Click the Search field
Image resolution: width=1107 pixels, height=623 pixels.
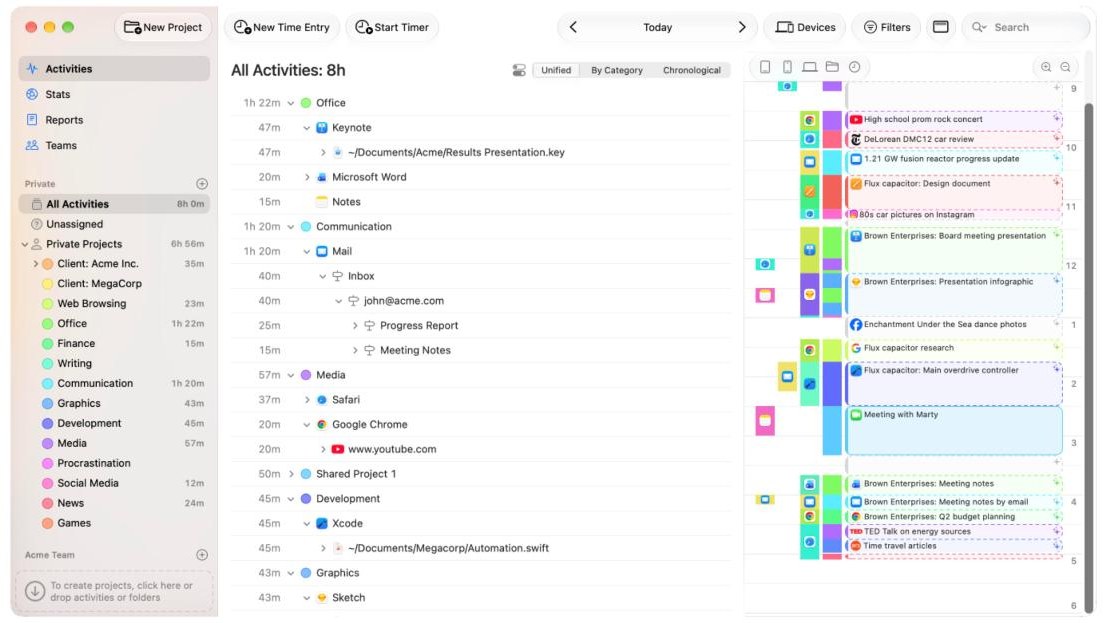click(1025, 27)
